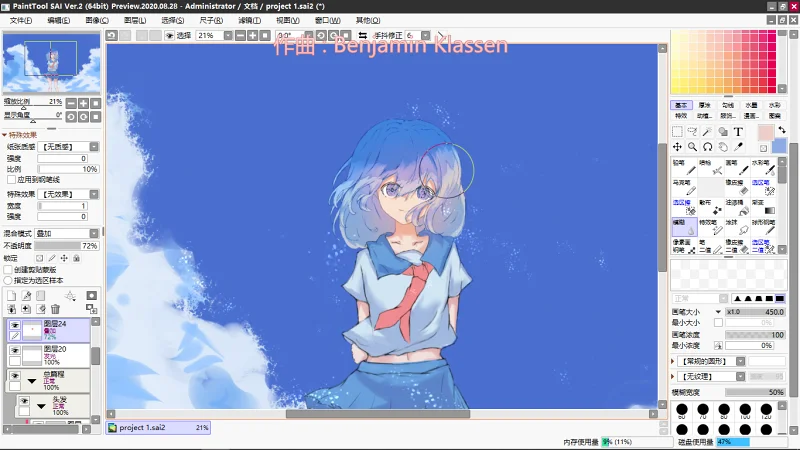Flip canvas horizontally with double-arrow icon
800x450 pixels.
[363, 35]
